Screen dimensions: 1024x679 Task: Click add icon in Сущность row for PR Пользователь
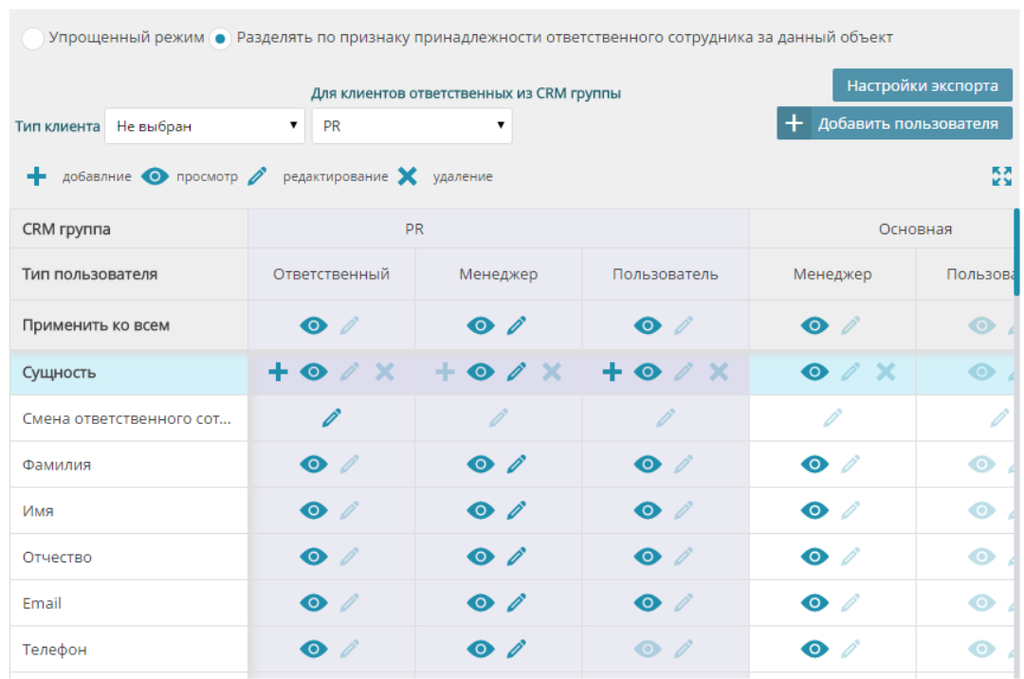pyautogui.click(x=612, y=372)
